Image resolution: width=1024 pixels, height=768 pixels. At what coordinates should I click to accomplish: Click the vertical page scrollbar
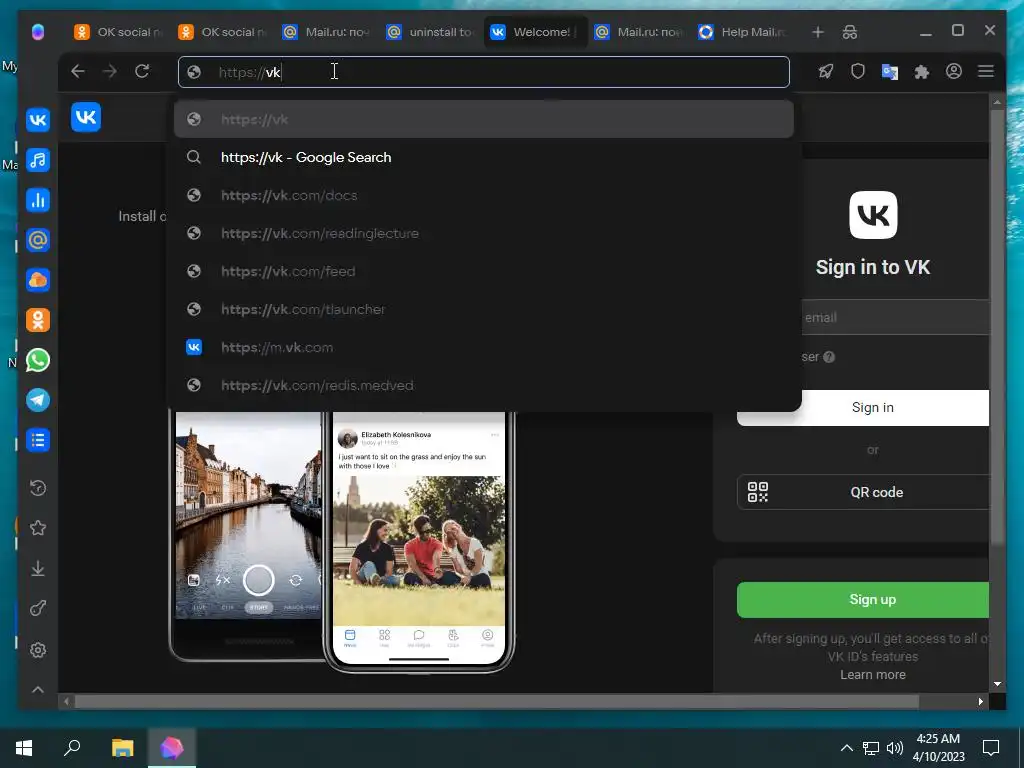tap(997, 327)
